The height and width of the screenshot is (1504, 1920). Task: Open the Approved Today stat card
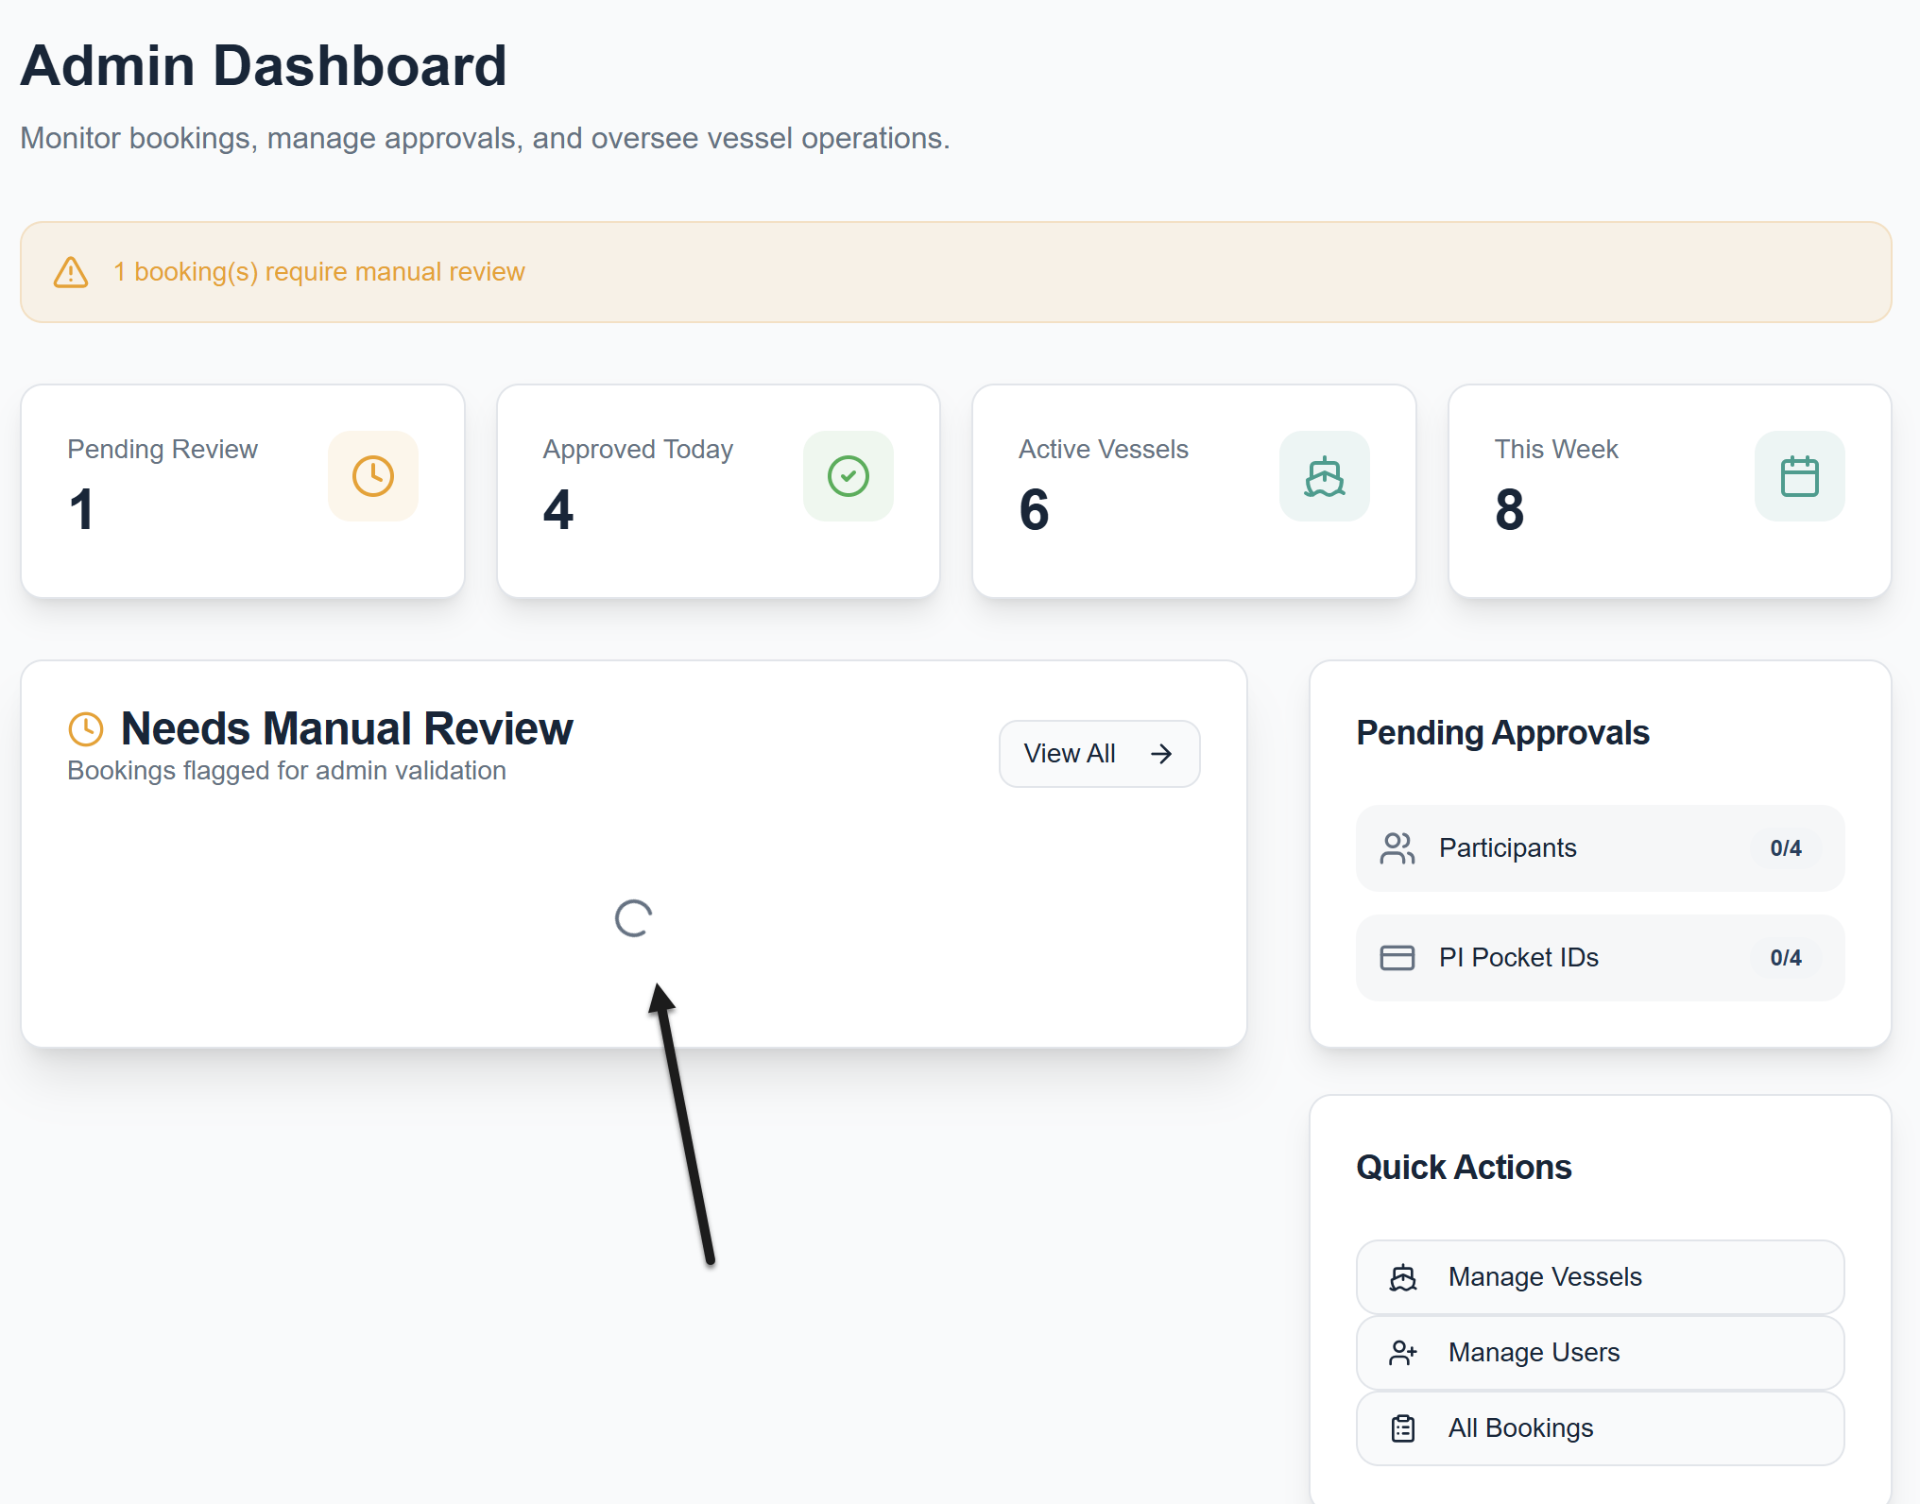coord(718,491)
